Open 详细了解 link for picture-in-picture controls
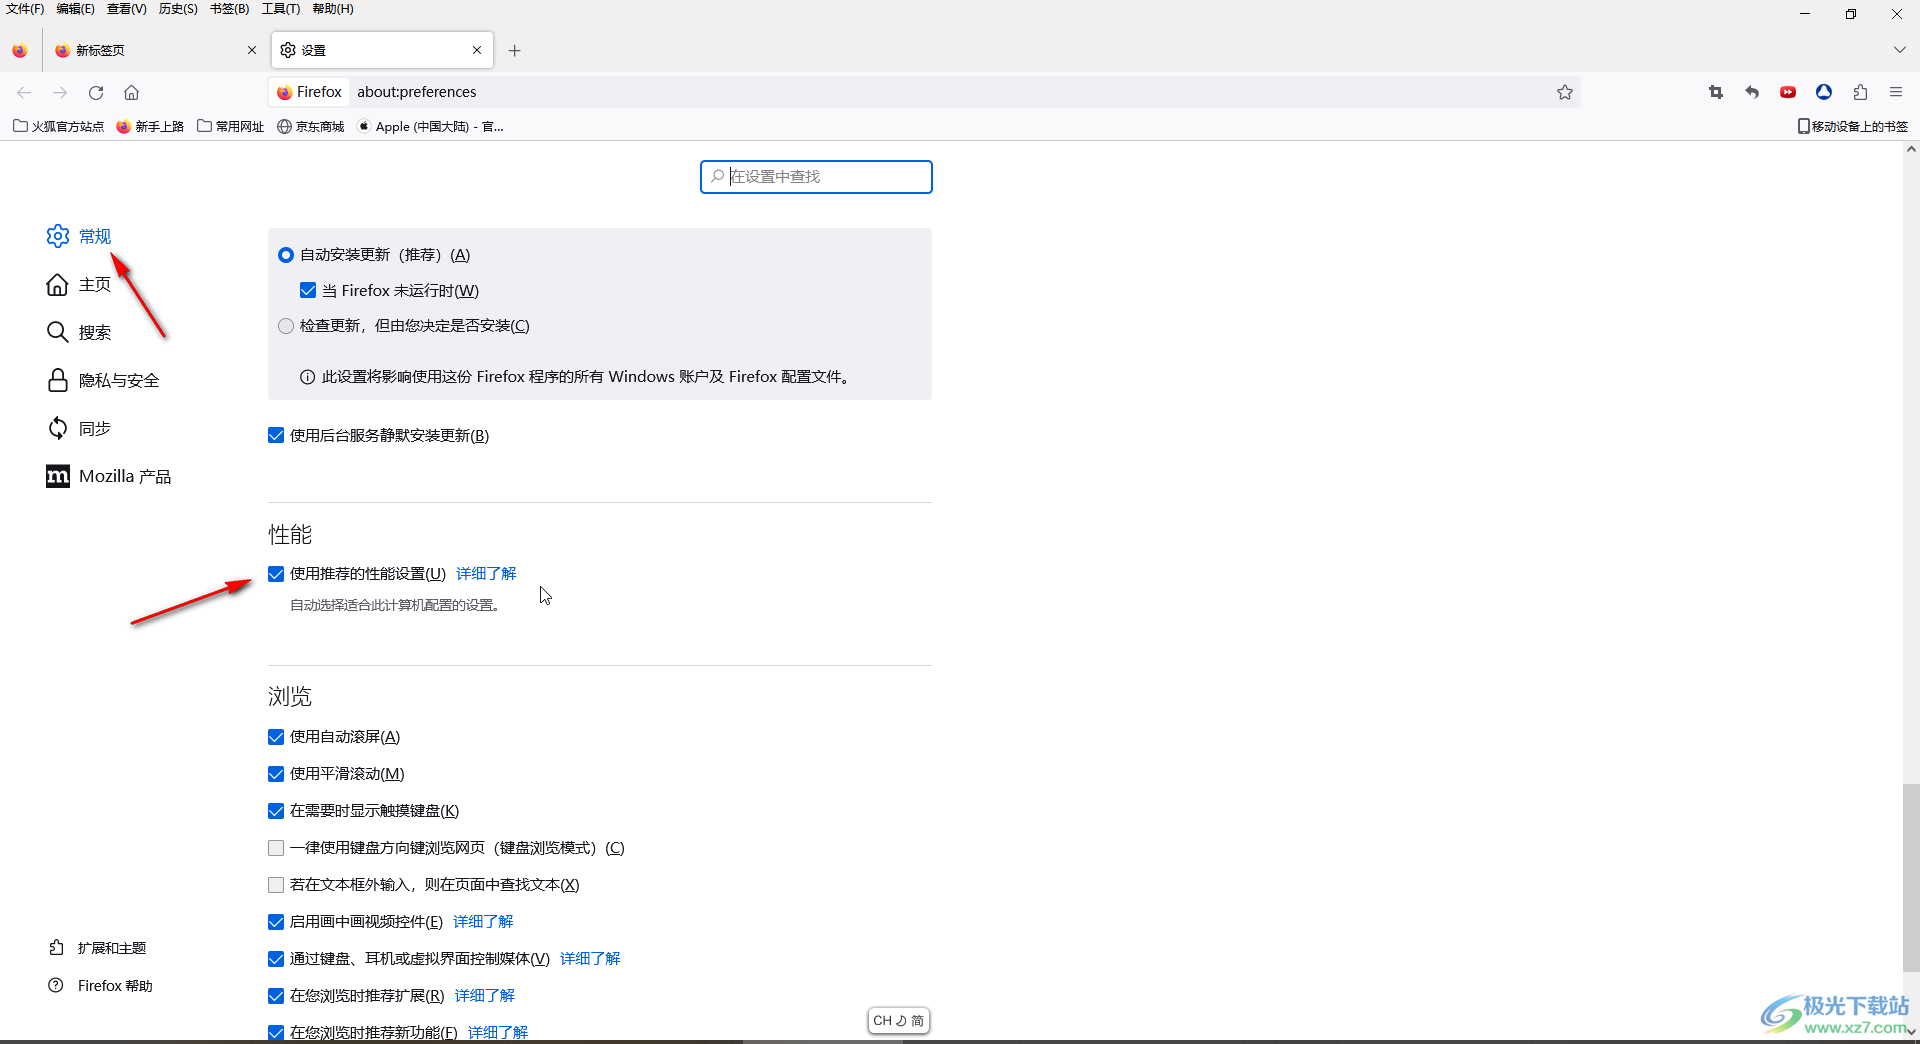Screen dimensions: 1920x1044 coord(483,922)
